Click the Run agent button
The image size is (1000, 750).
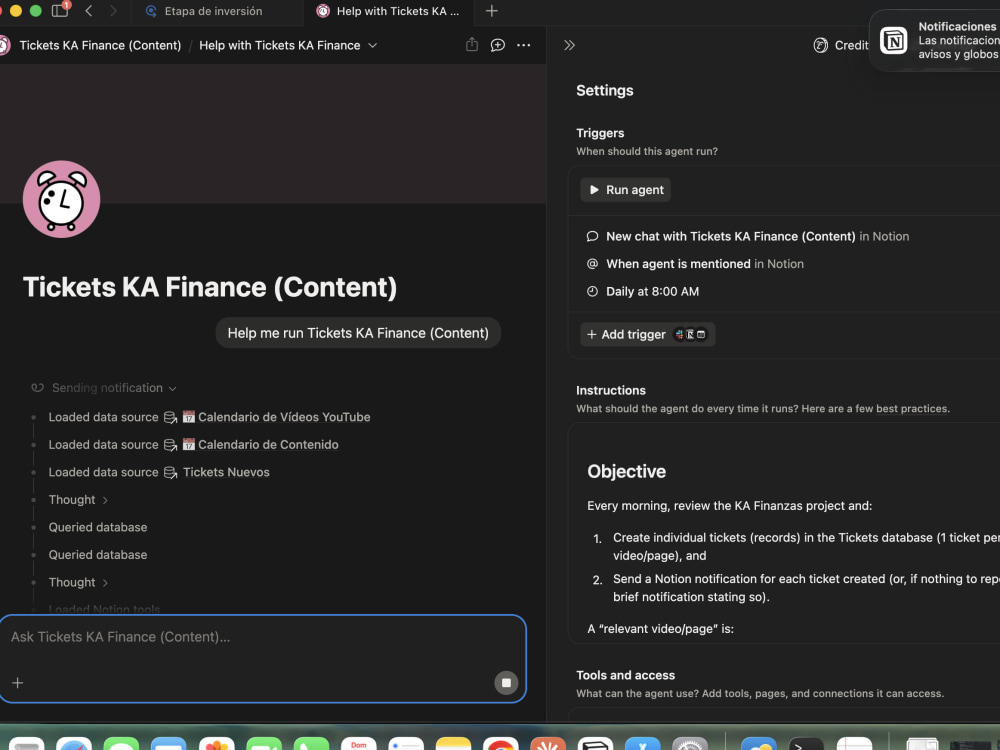(625, 190)
